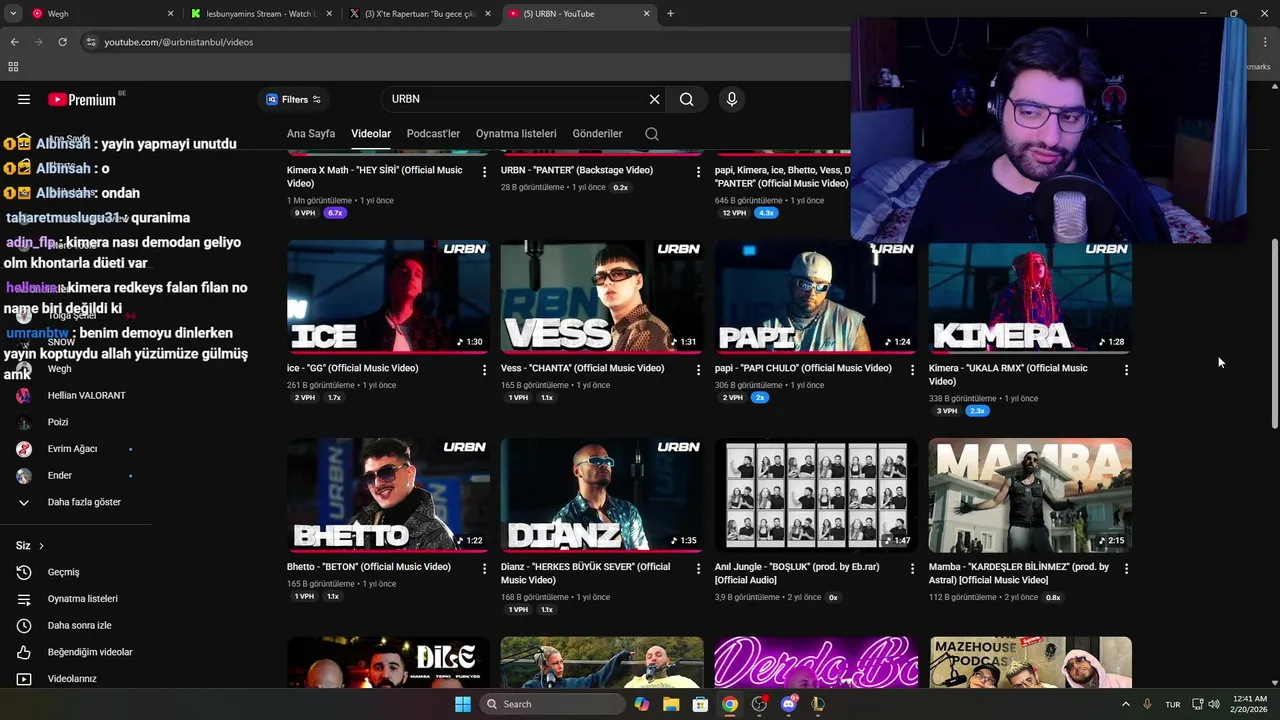Open the Filters dropdown

294,99
